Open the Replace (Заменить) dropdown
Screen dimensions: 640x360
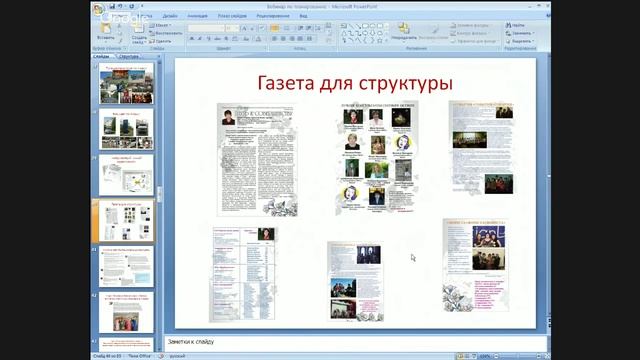click(520, 33)
